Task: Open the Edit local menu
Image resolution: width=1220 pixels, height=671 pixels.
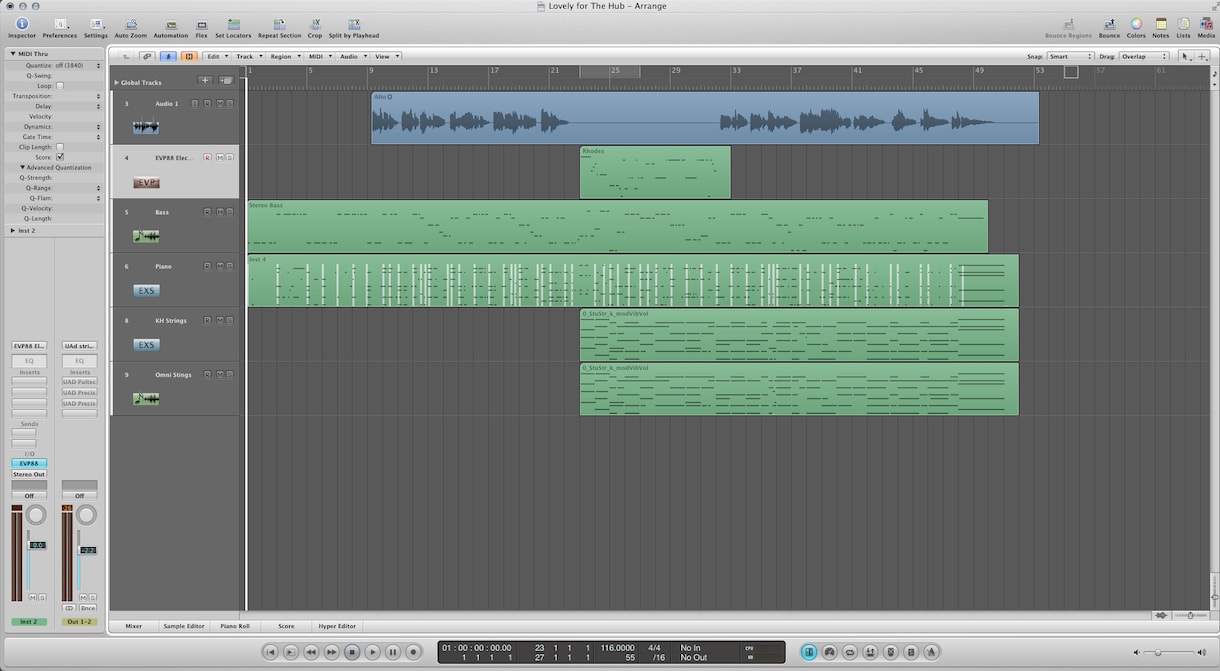Action: pyautogui.click(x=216, y=57)
